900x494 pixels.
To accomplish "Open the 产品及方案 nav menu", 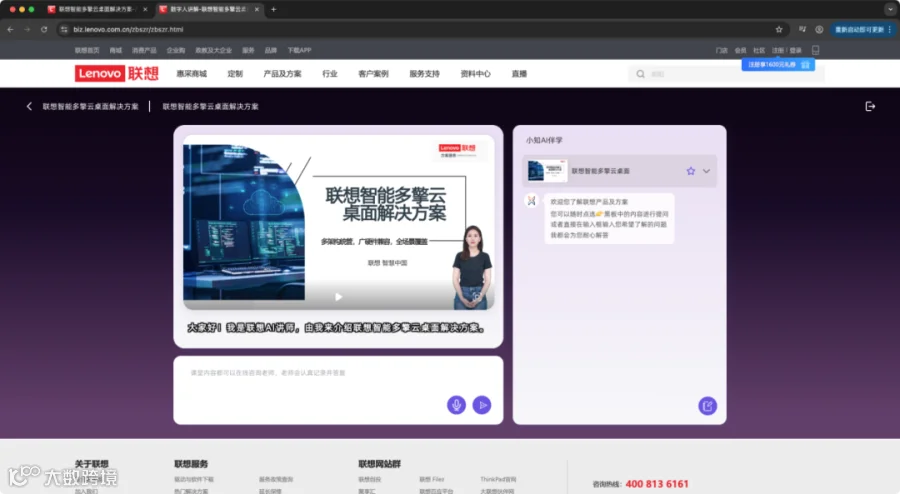I will click(x=282, y=74).
